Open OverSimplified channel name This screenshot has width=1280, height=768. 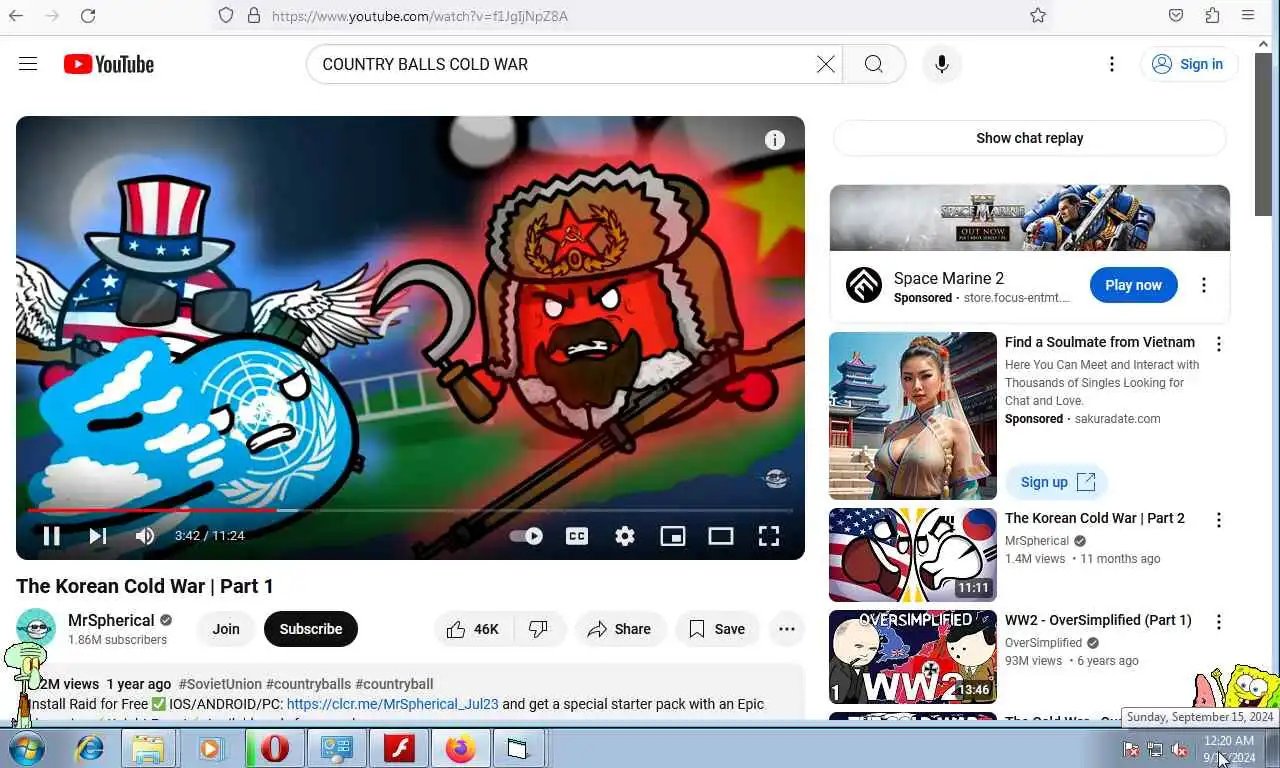(1043, 643)
